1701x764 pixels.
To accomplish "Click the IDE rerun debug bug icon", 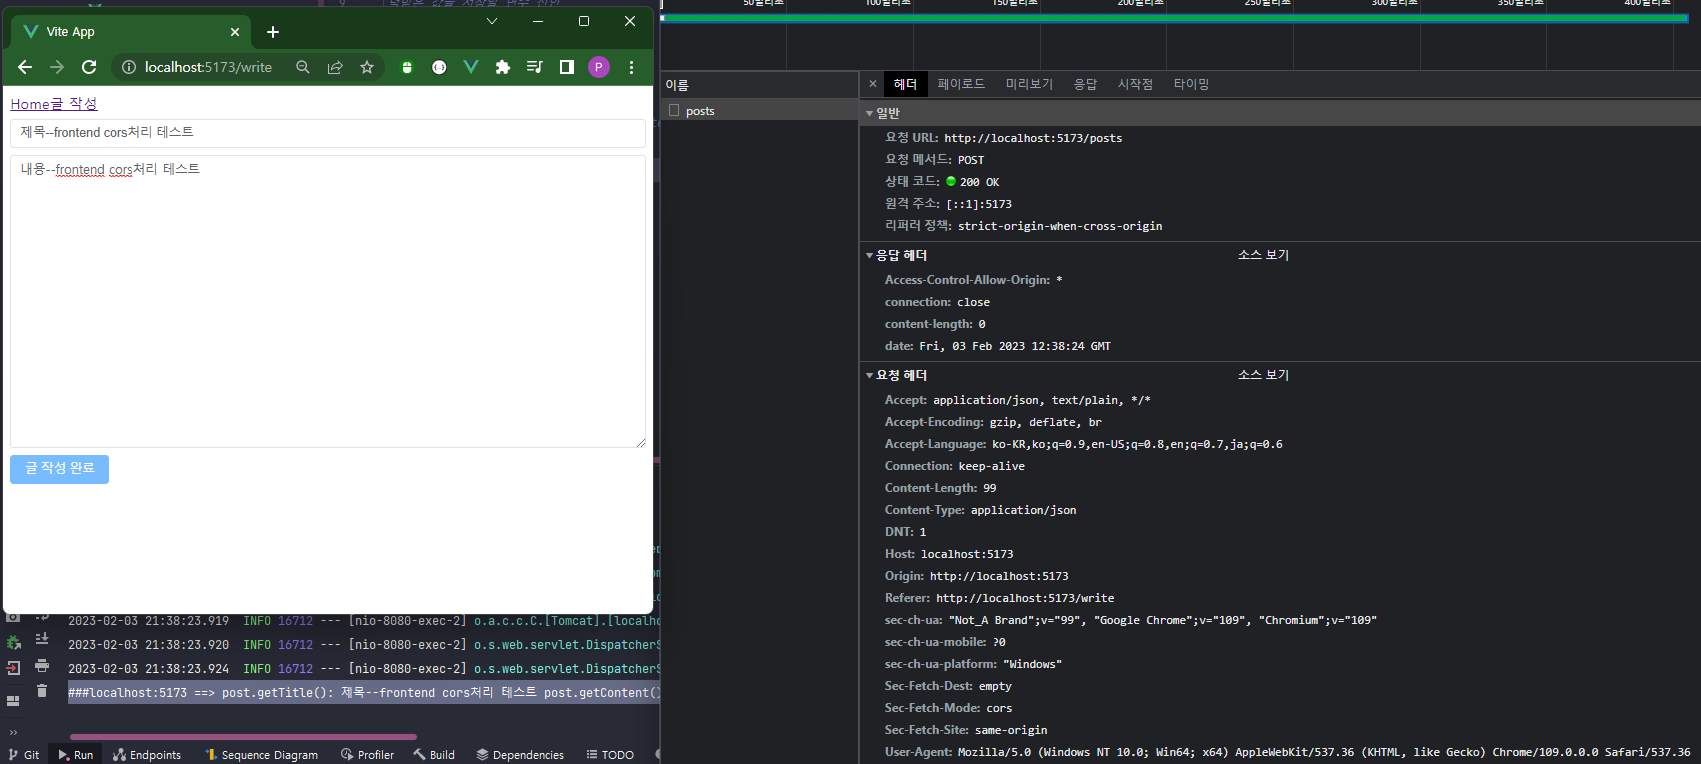I will point(13,643).
